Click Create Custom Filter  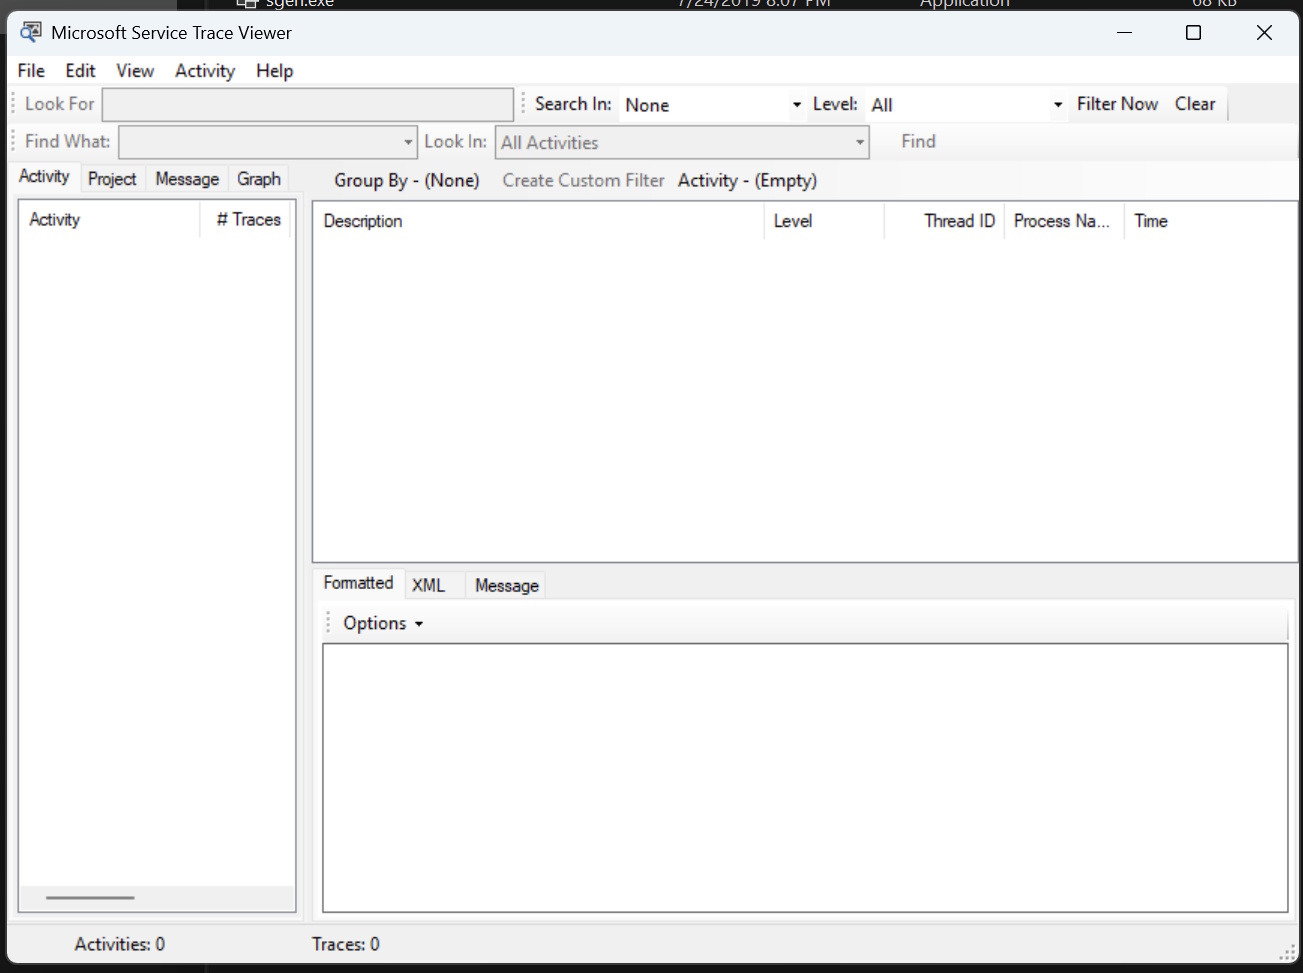click(583, 181)
